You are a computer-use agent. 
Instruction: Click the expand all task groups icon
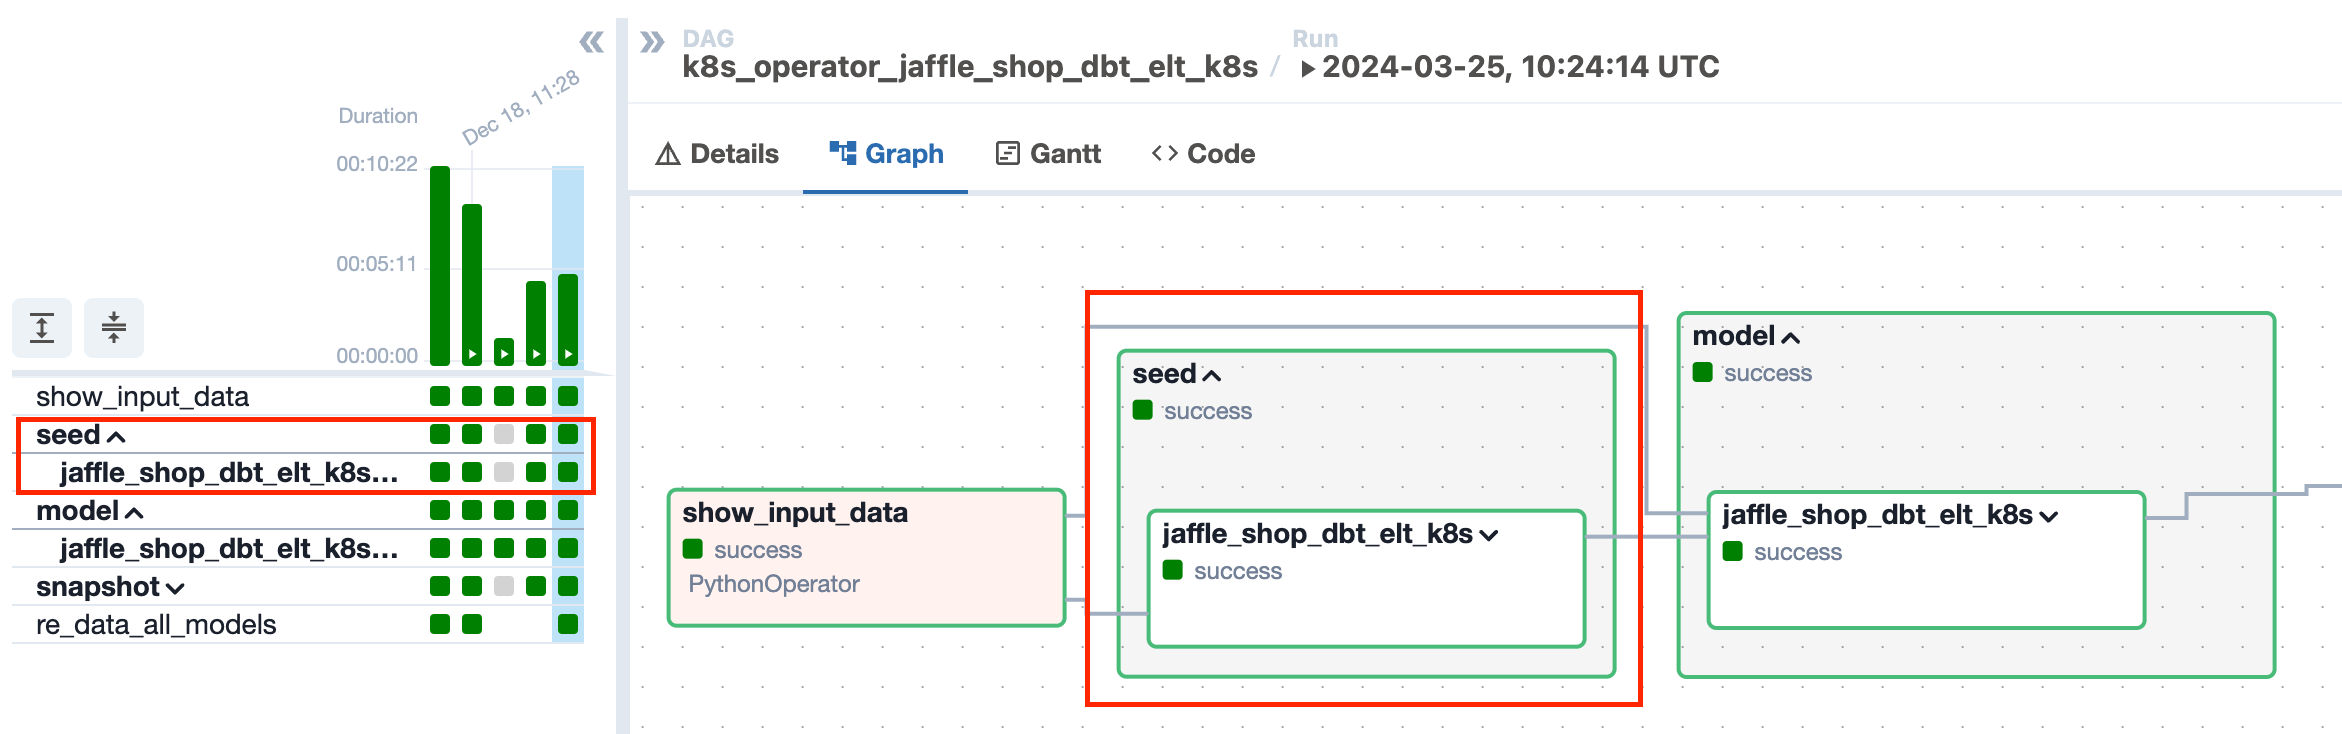point(42,327)
